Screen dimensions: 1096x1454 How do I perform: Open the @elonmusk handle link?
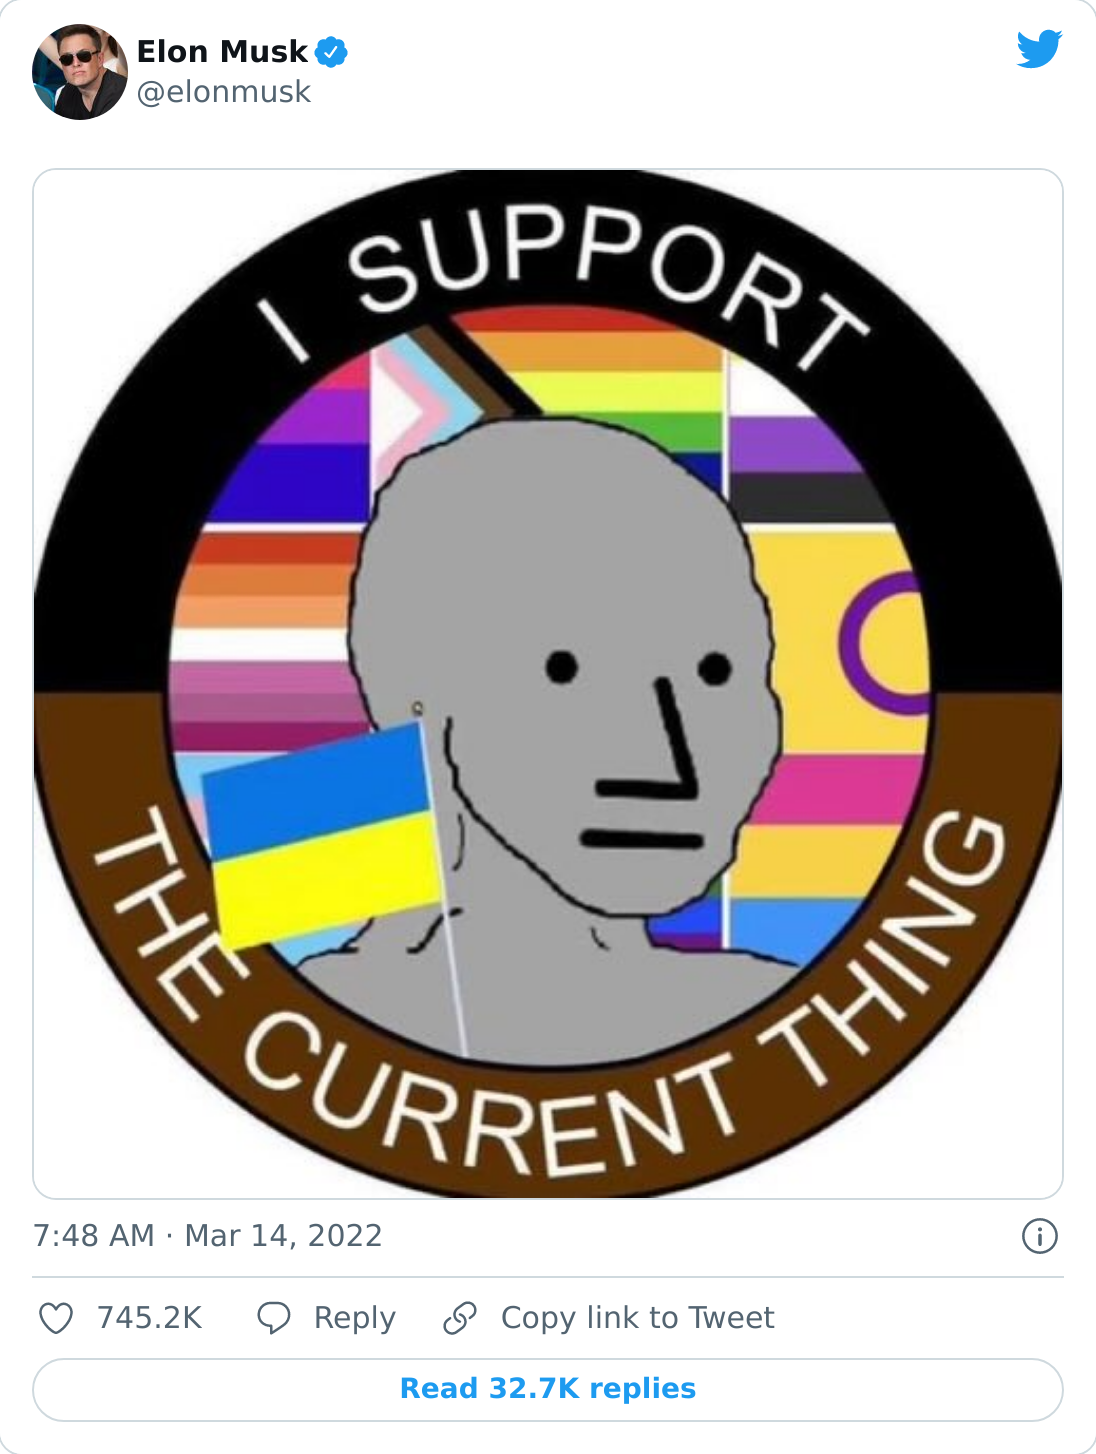coord(224,92)
